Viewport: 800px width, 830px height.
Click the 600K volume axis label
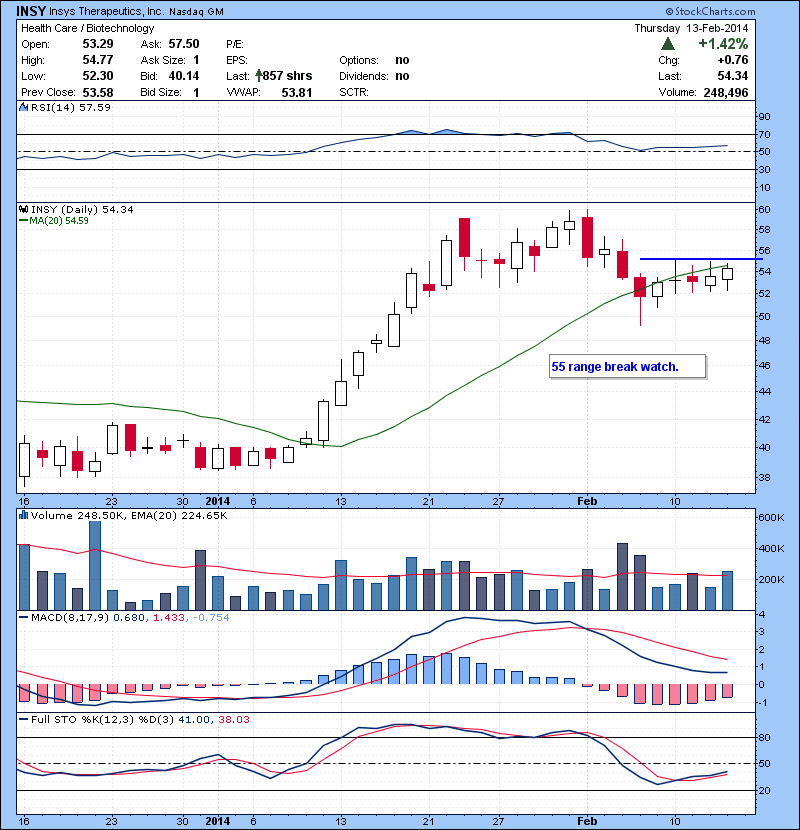point(771,517)
